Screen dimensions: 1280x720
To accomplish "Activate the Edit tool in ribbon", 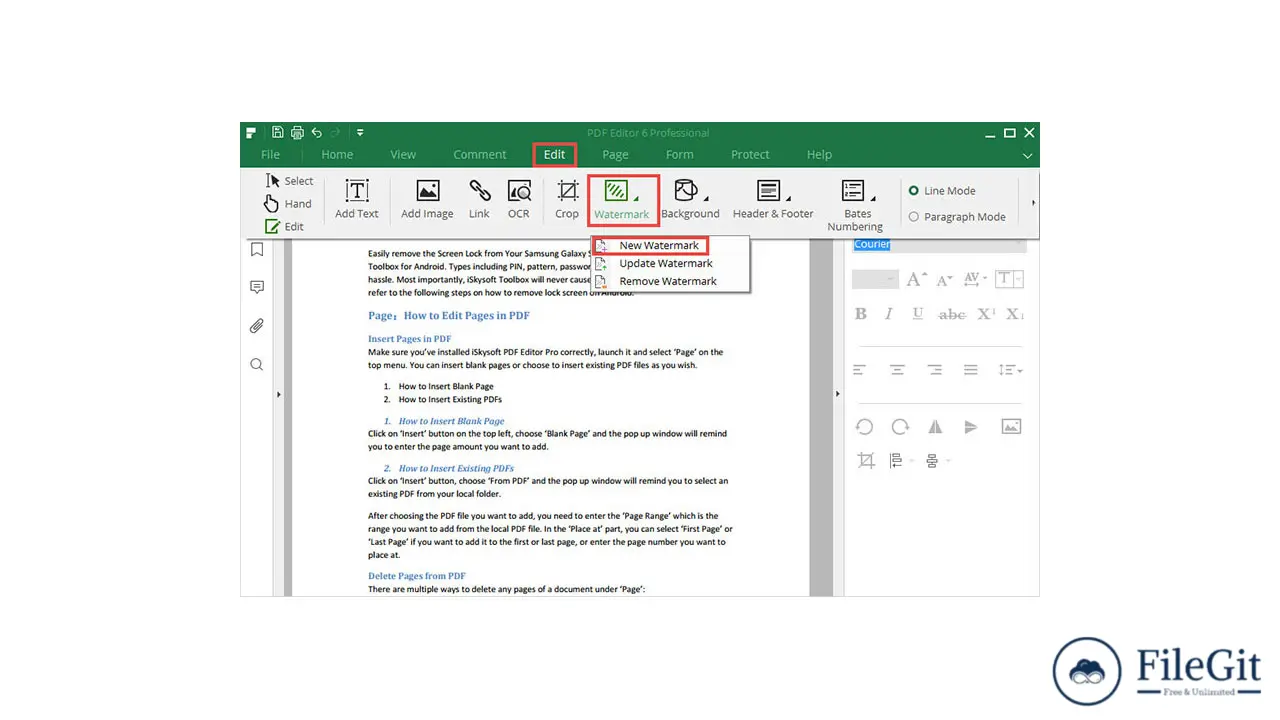I will [x=284, y=227].
